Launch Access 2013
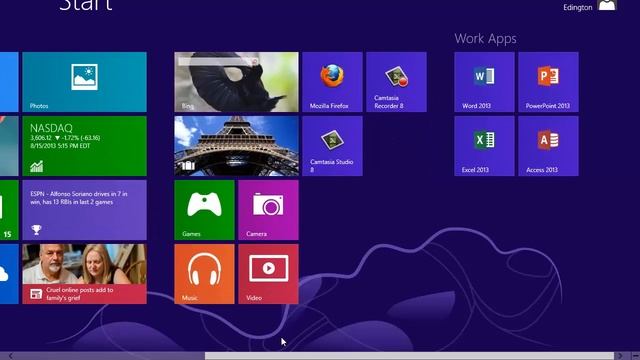This screenshot has height=360, width=640. (x=548, y=146)
